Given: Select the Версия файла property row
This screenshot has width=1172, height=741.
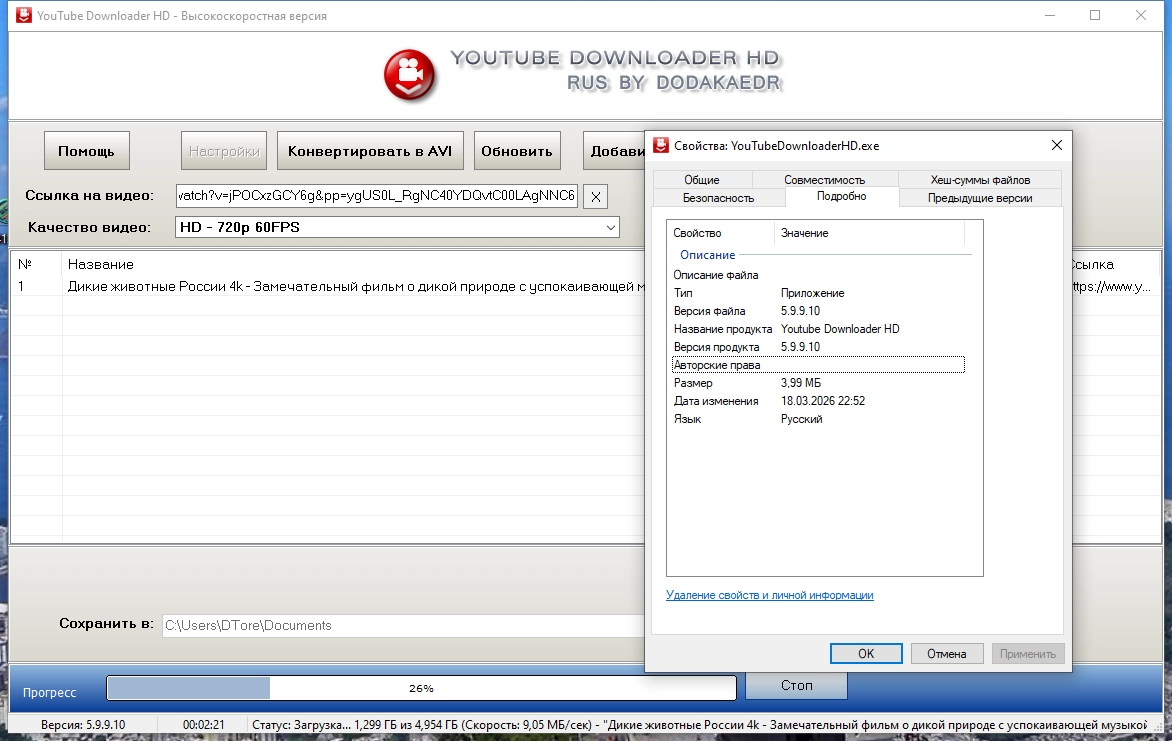Looking at the screenshot, I should 818,311.
